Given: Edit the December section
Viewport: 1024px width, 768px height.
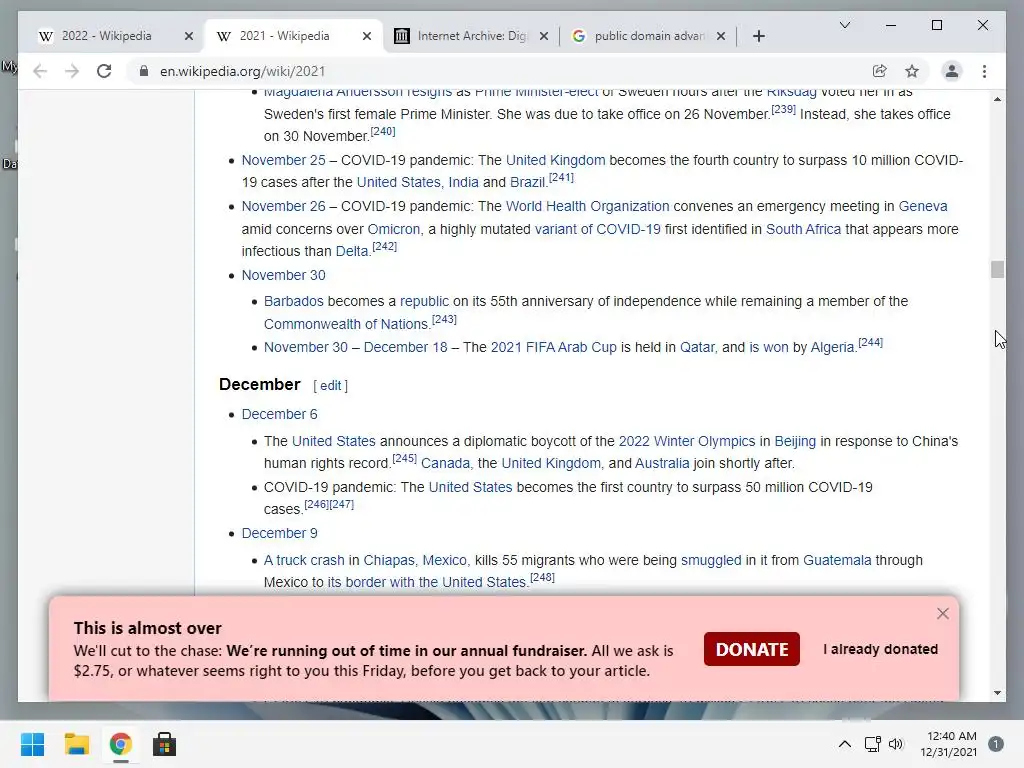Looking at the screenshot, I should click(330, 385).
